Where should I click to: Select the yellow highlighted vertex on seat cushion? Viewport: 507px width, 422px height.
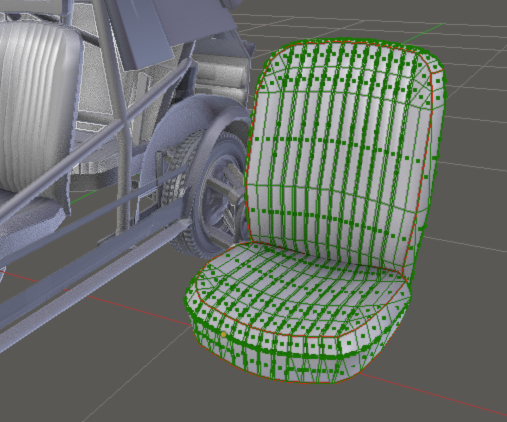pyautogui.click(x=224, y=334)
